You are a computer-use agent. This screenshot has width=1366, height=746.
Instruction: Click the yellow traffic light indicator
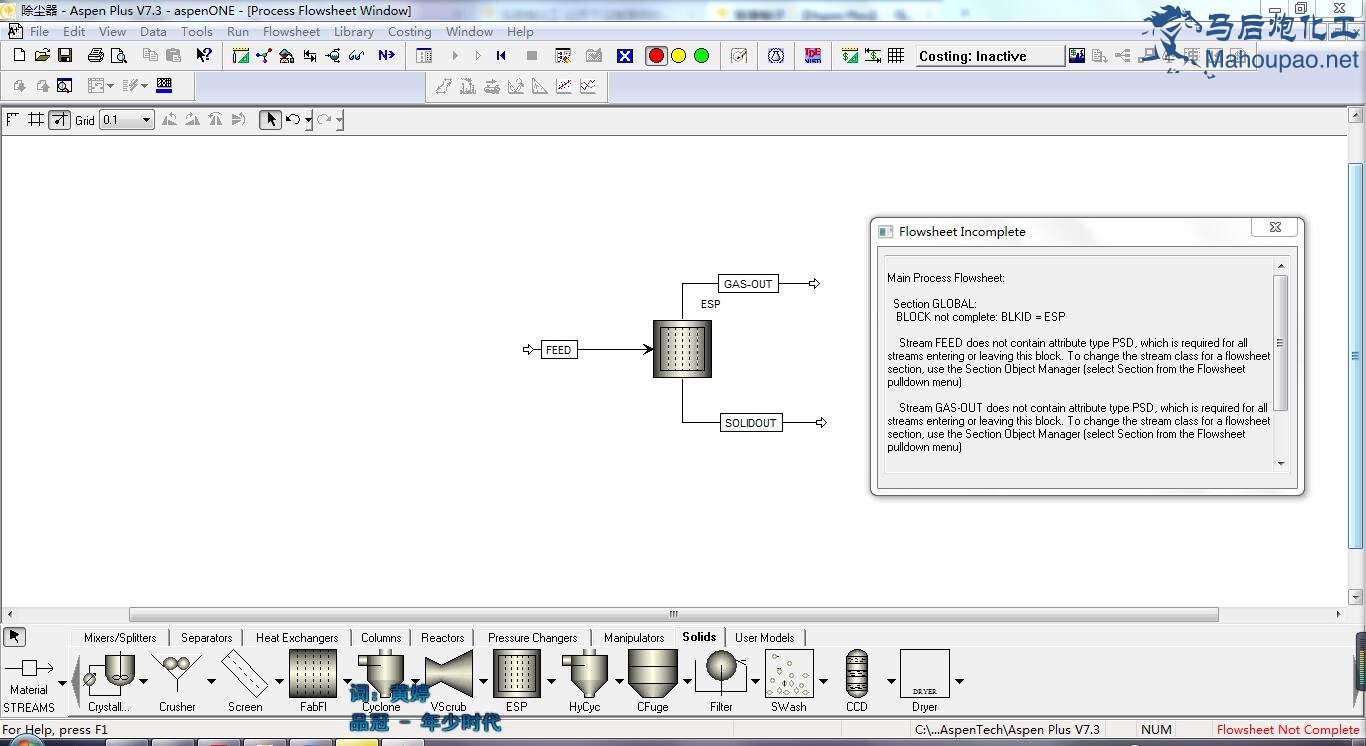pos(679,56)
